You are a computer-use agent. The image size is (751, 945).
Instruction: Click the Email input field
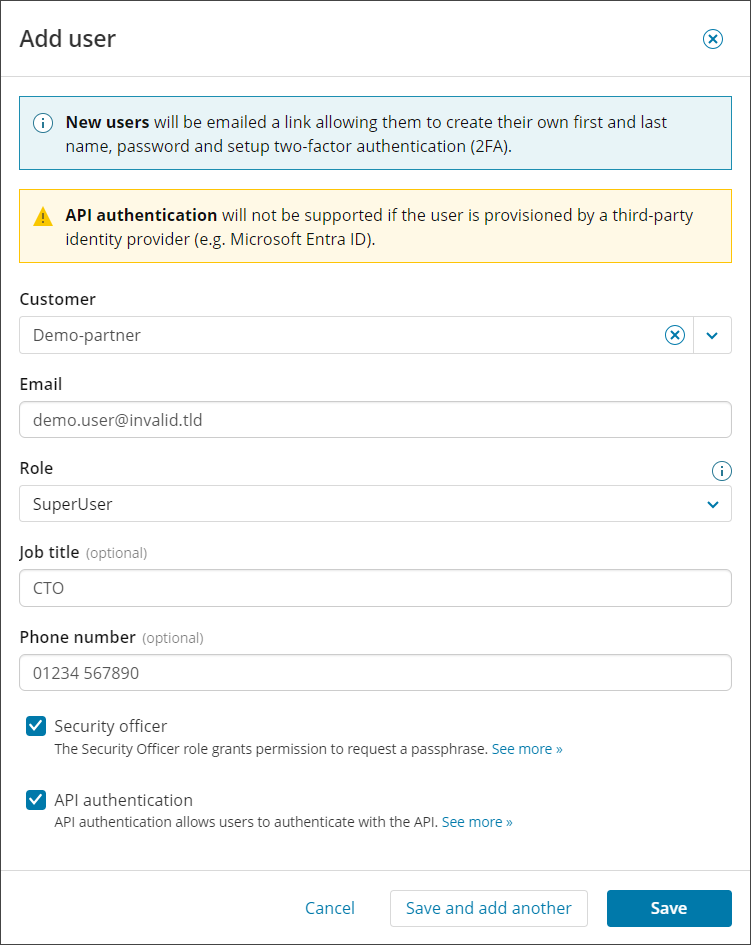pos(375,420)
